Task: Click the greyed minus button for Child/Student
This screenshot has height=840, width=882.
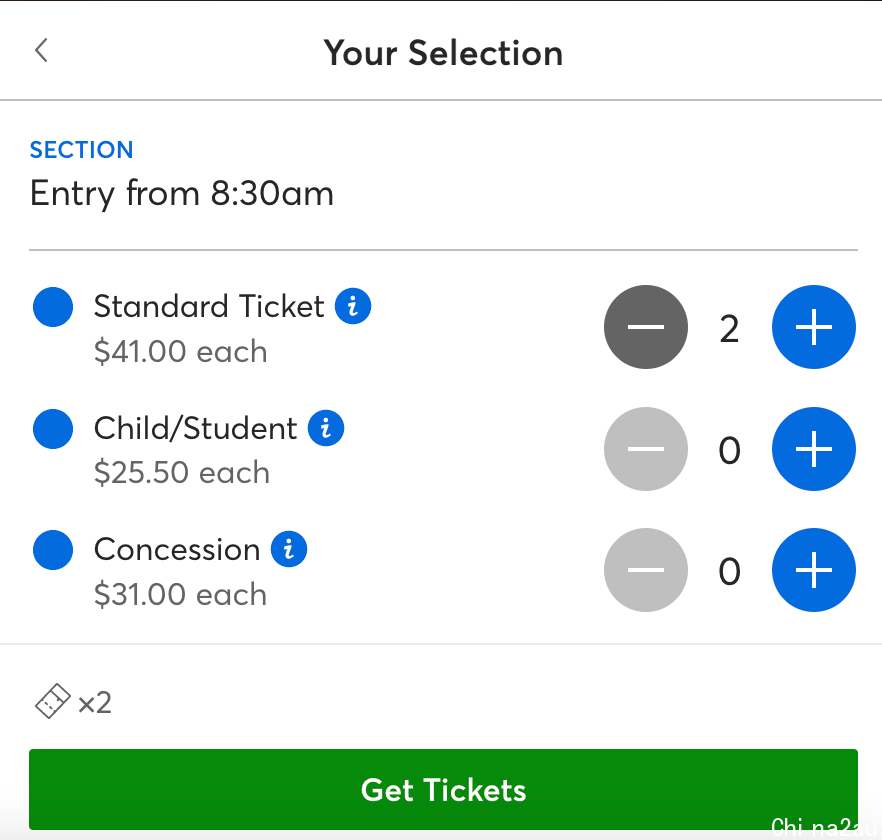Action: tap(646, 449)
